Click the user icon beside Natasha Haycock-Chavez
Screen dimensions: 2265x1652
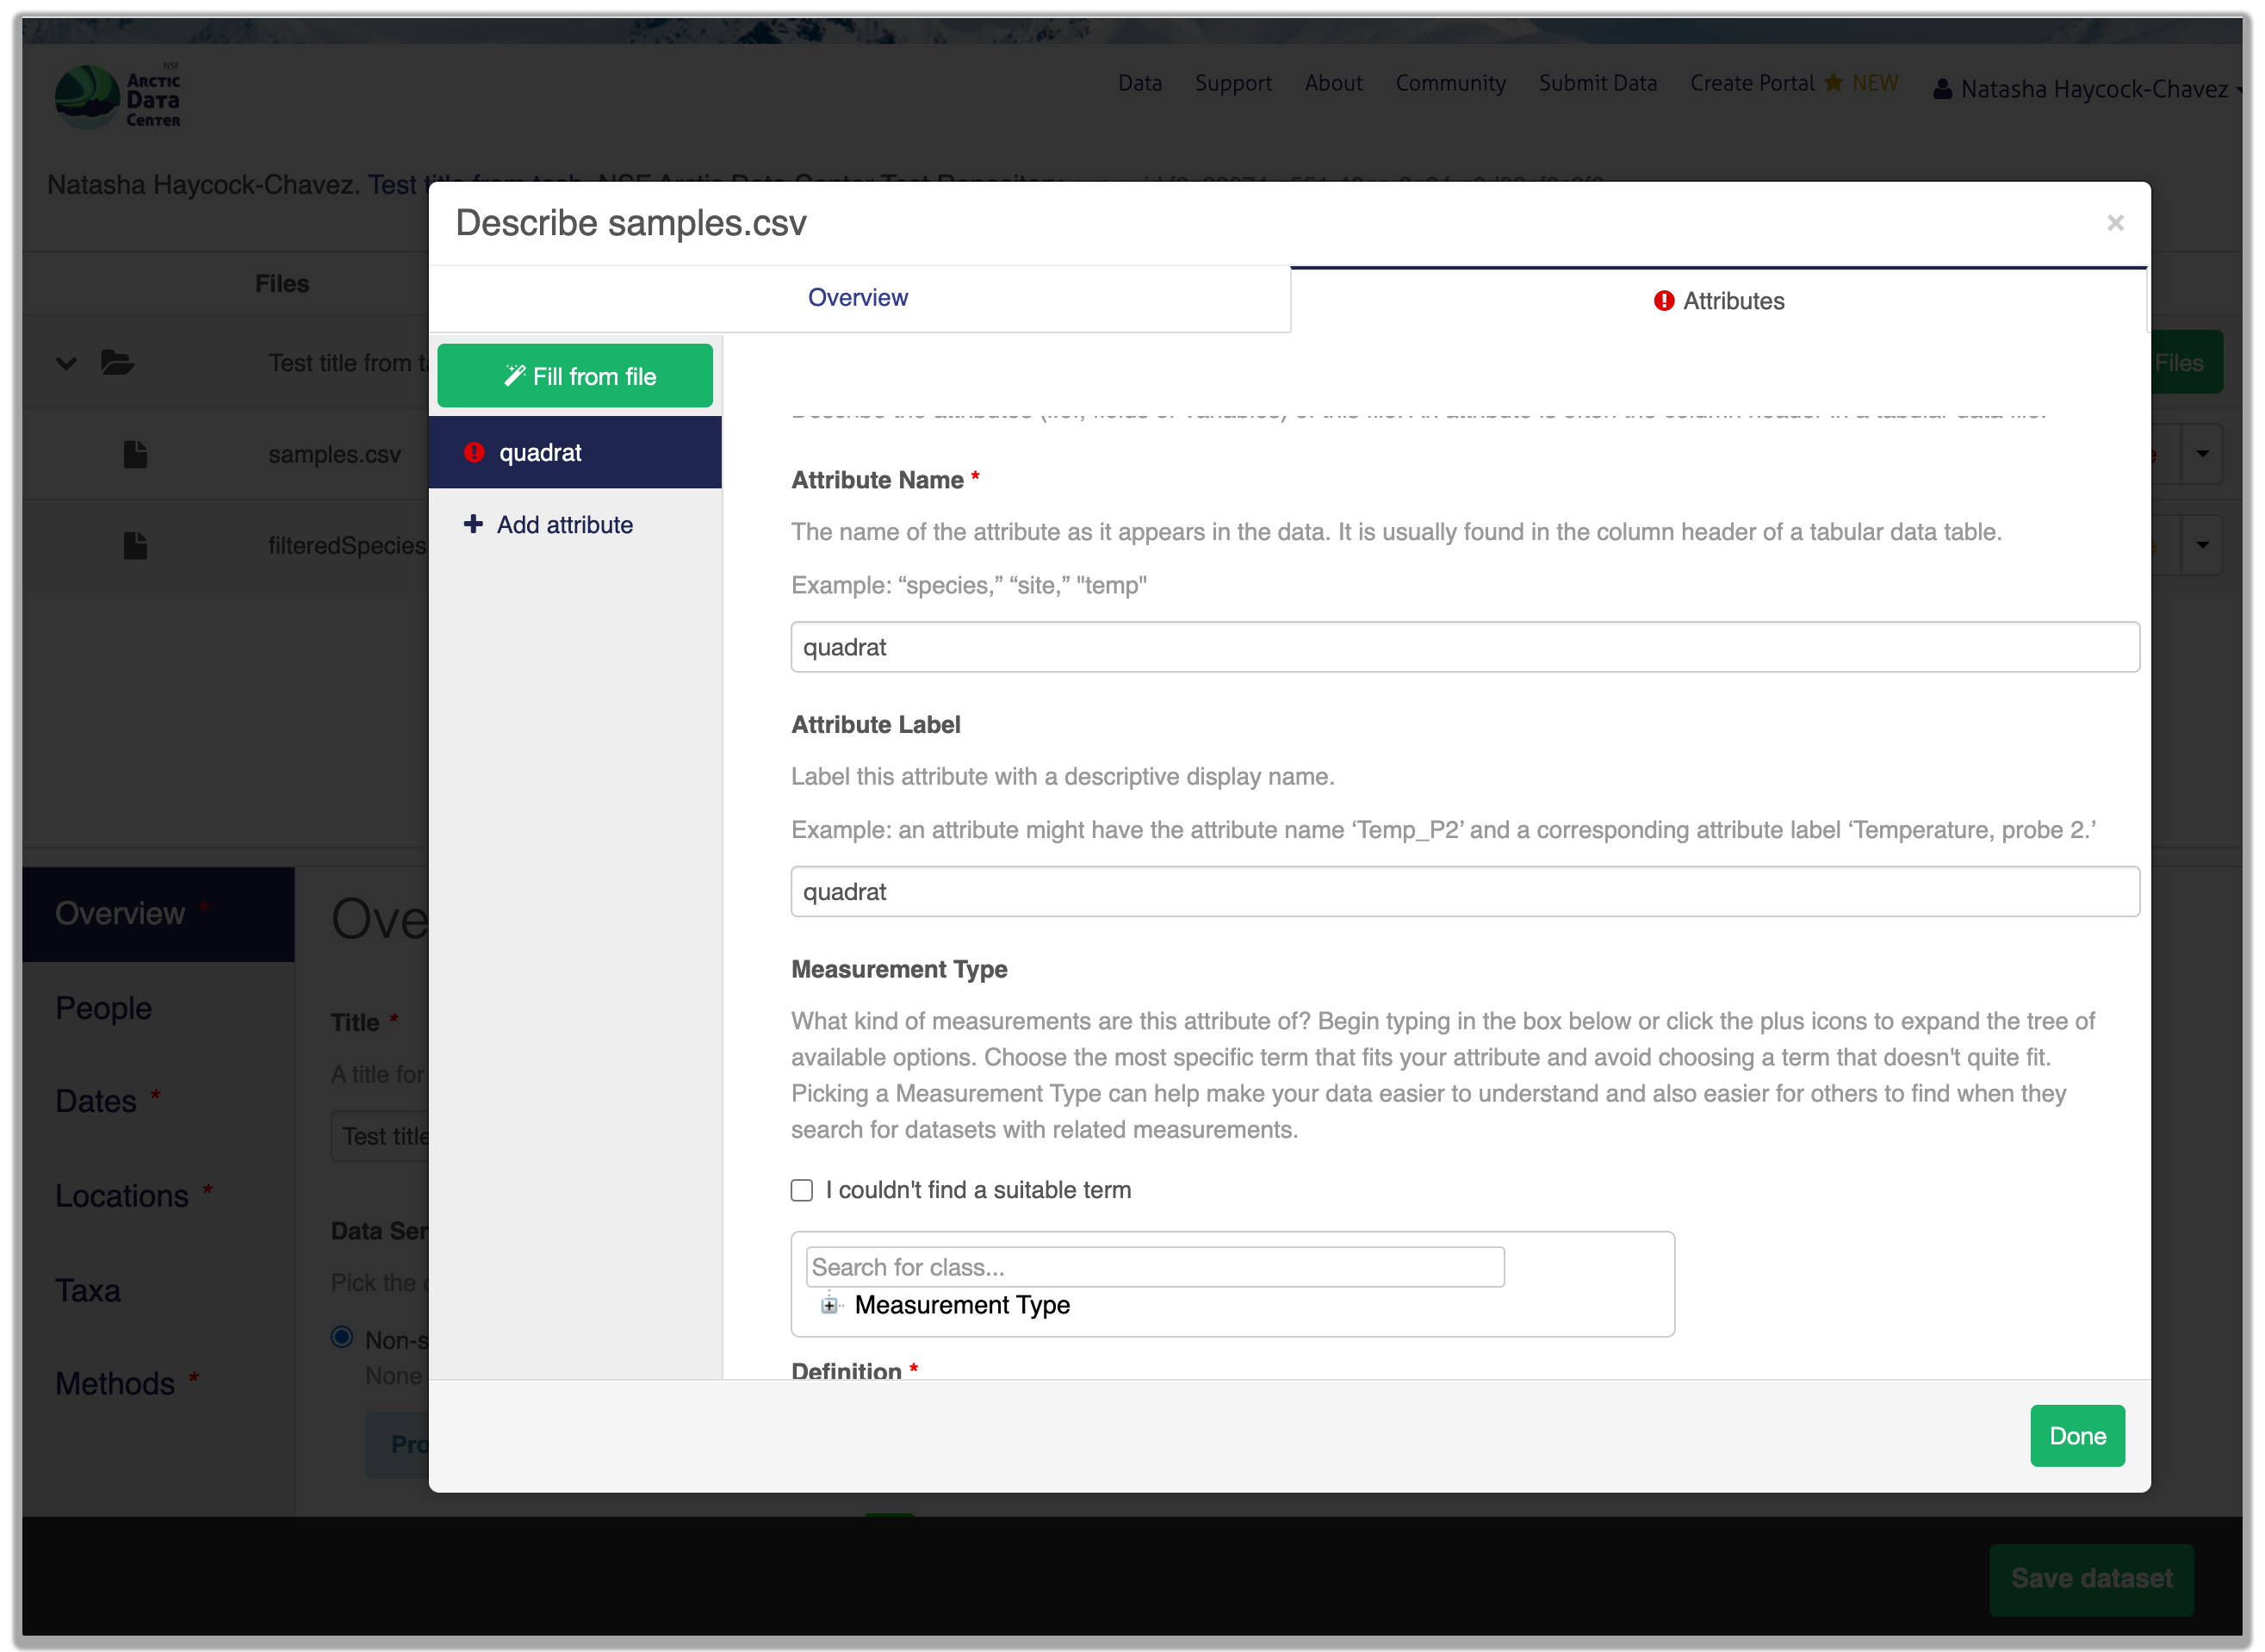[x=1942, y=90]
